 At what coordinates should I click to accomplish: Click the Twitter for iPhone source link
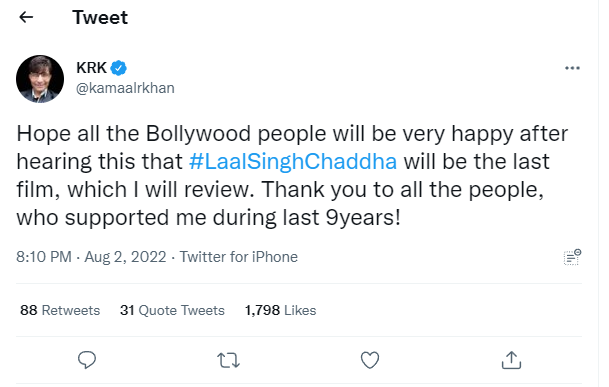point(238,257)
